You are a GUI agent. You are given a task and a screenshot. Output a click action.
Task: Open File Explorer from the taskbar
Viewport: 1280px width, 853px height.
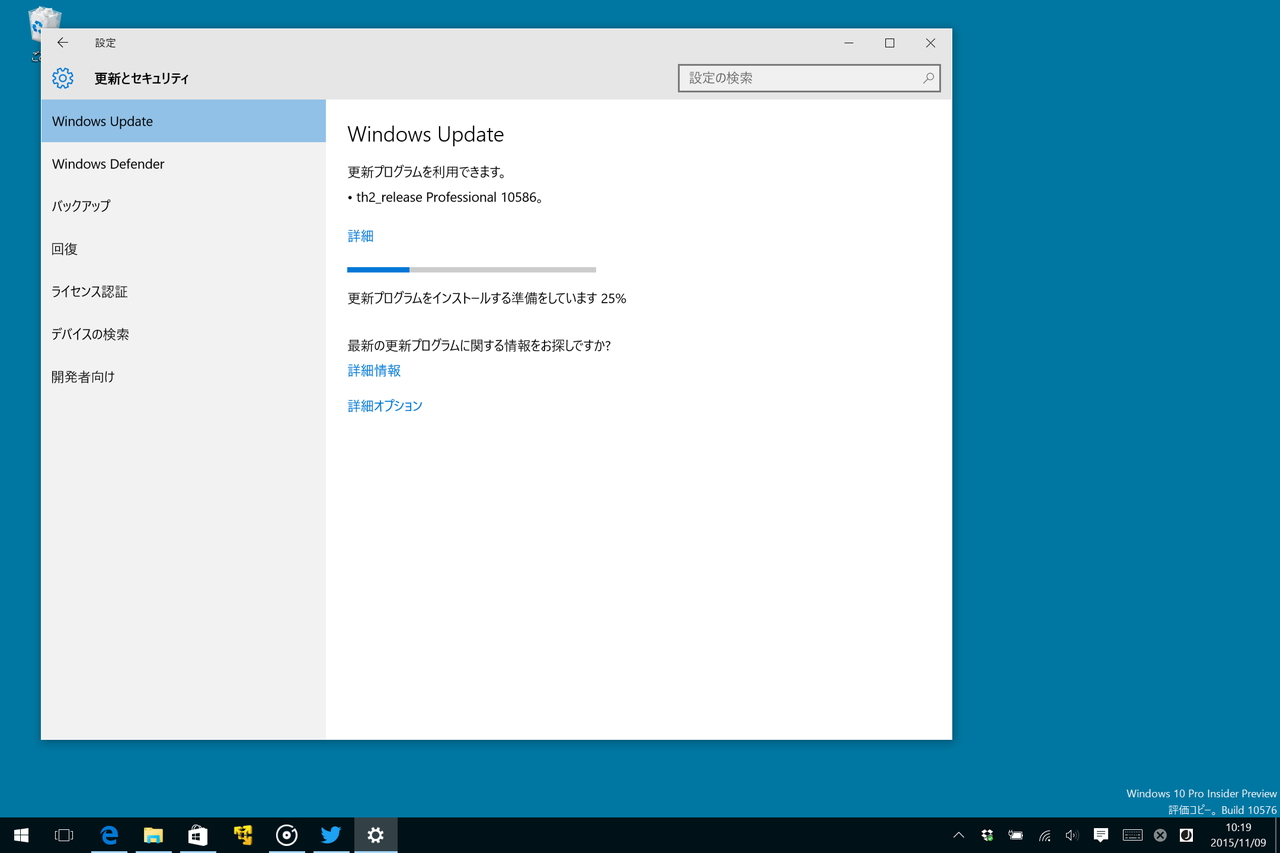[x=153, y=835]
